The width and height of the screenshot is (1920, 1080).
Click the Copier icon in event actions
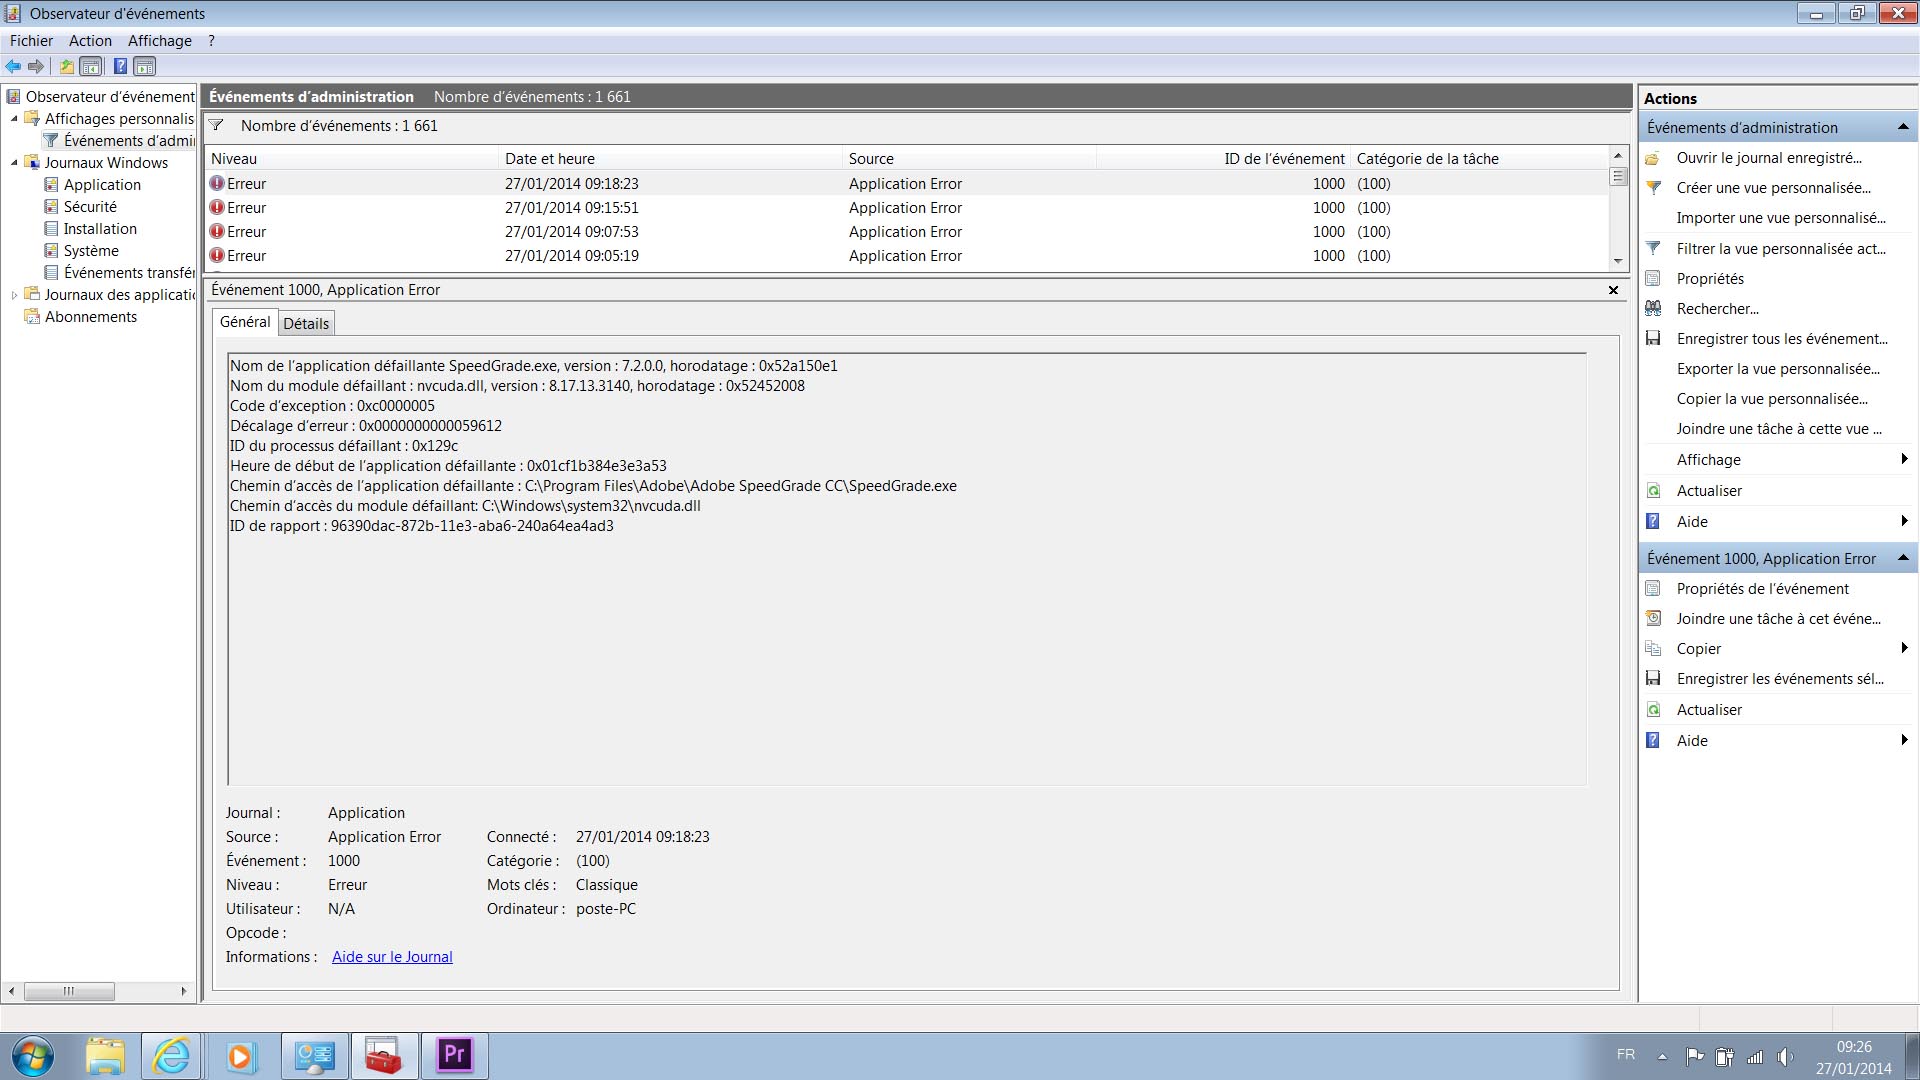point(1654,649)
